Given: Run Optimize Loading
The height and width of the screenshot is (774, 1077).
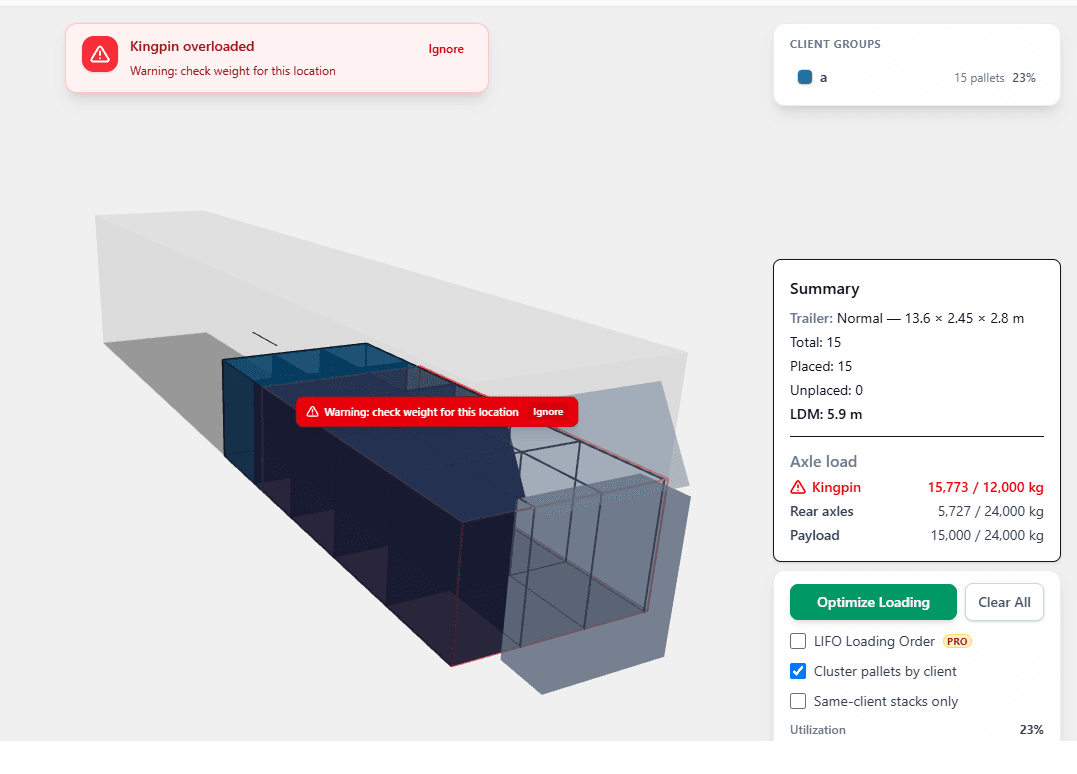Looking at the screenshot, I should (873, 602).
